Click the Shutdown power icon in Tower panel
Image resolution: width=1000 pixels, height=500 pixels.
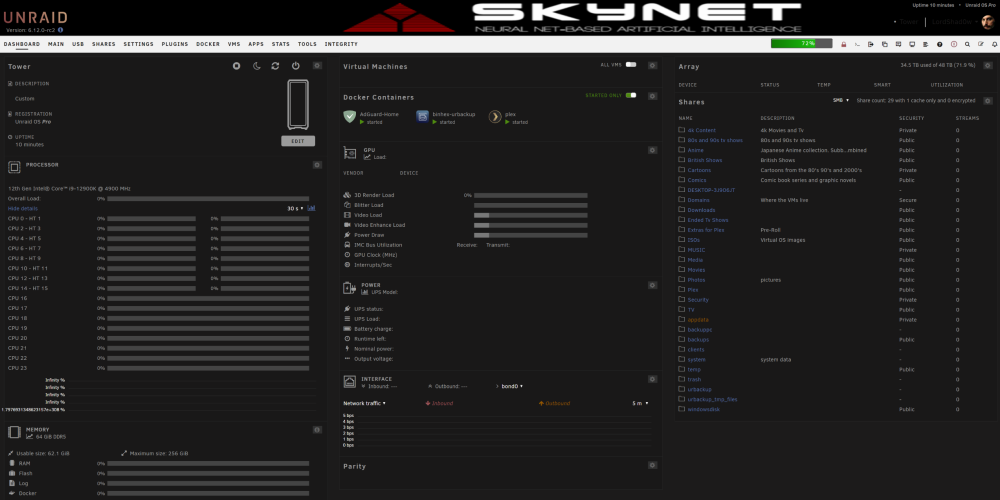(295, 66)
